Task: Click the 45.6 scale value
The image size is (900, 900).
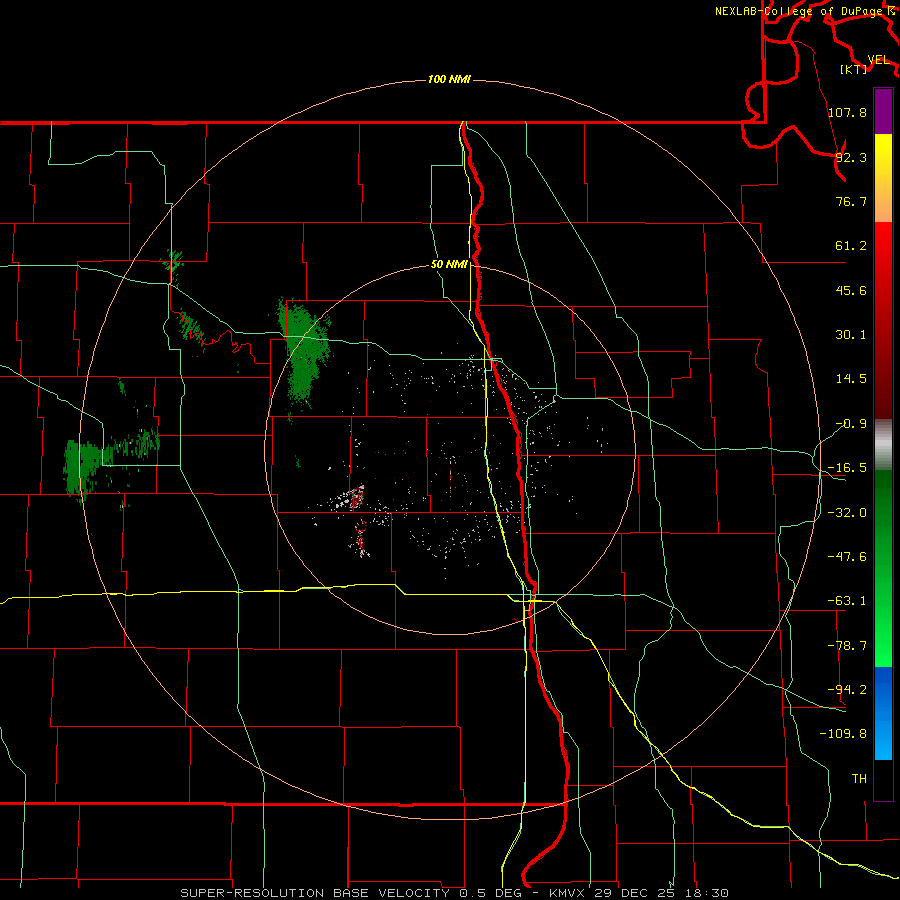Action: pos(851,290)
